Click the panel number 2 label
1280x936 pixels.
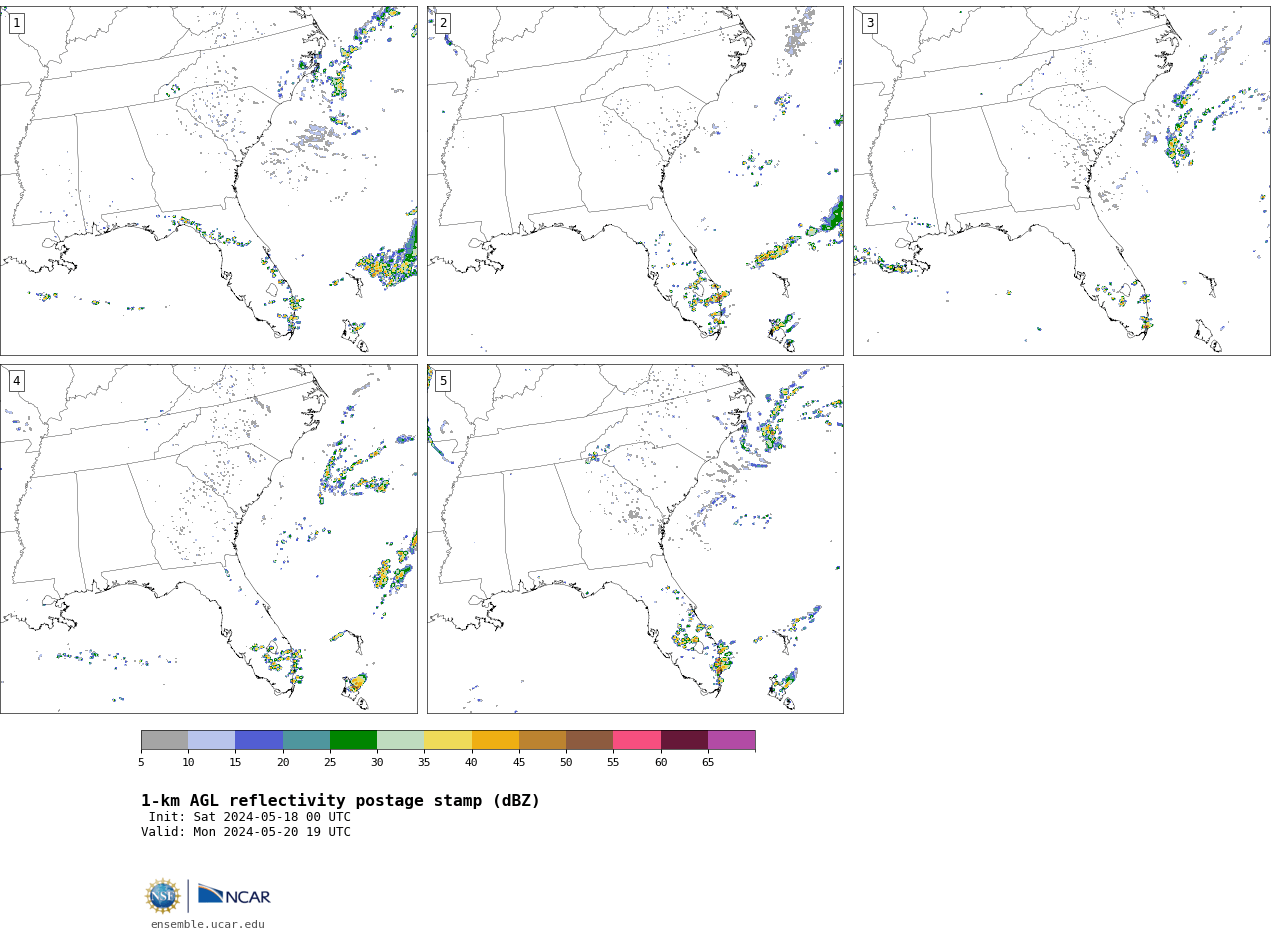(x=443, y=23)
